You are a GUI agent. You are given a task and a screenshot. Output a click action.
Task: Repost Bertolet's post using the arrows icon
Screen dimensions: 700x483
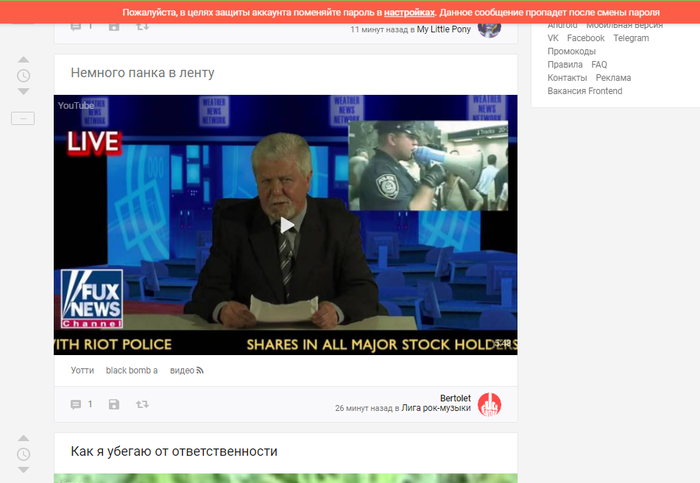click(x=143, y=405)
